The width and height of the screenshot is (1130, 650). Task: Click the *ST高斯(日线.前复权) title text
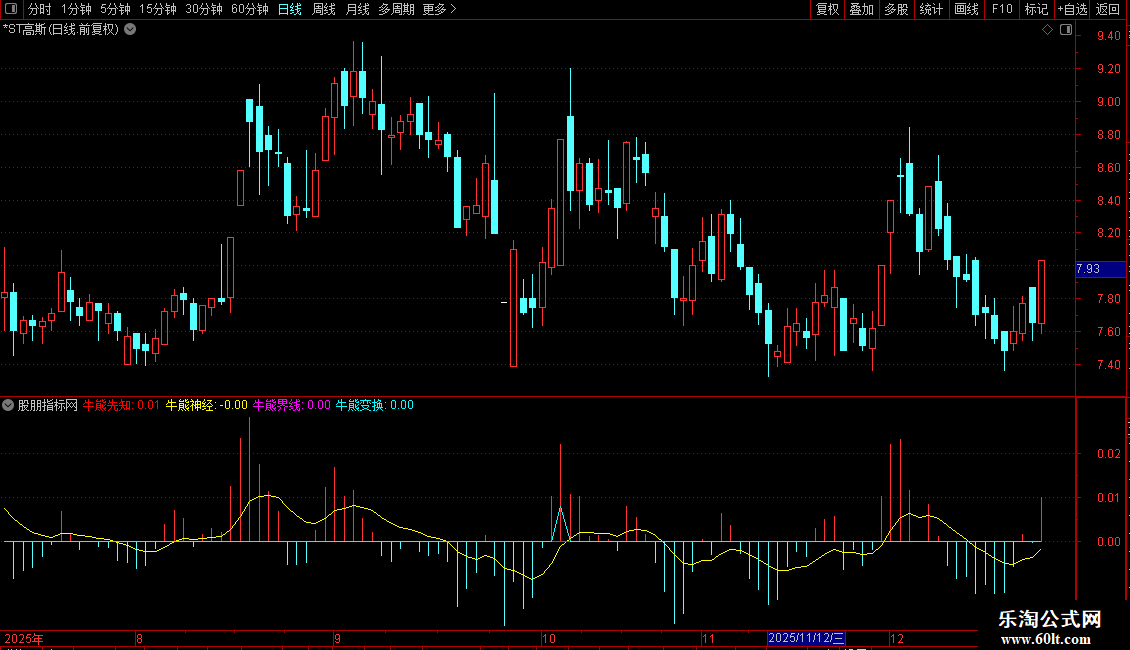click(x=61, y=30)
